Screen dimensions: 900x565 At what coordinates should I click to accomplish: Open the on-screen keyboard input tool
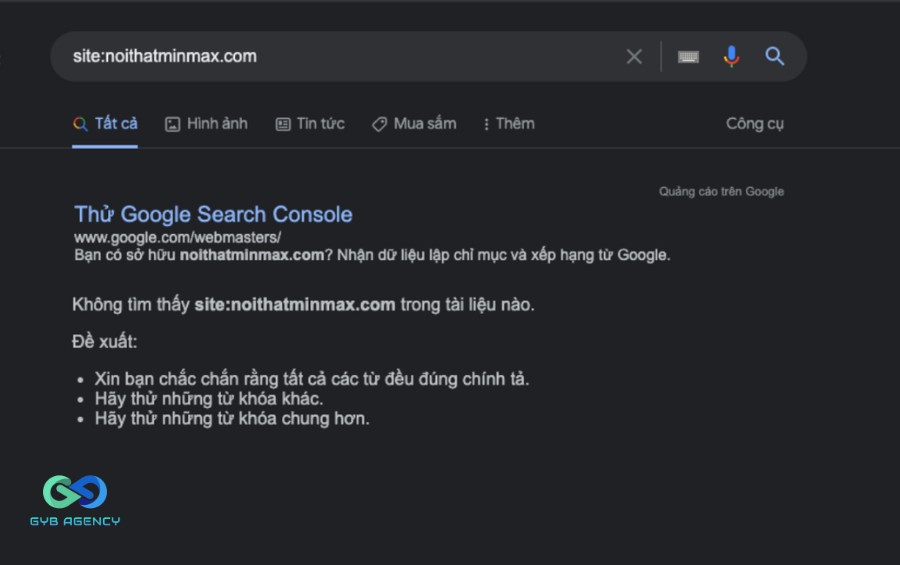(x=688, y=56)
